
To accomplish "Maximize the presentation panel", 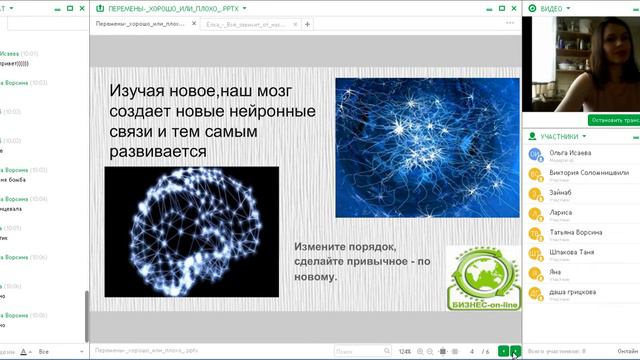I will (x=502, y=8).
